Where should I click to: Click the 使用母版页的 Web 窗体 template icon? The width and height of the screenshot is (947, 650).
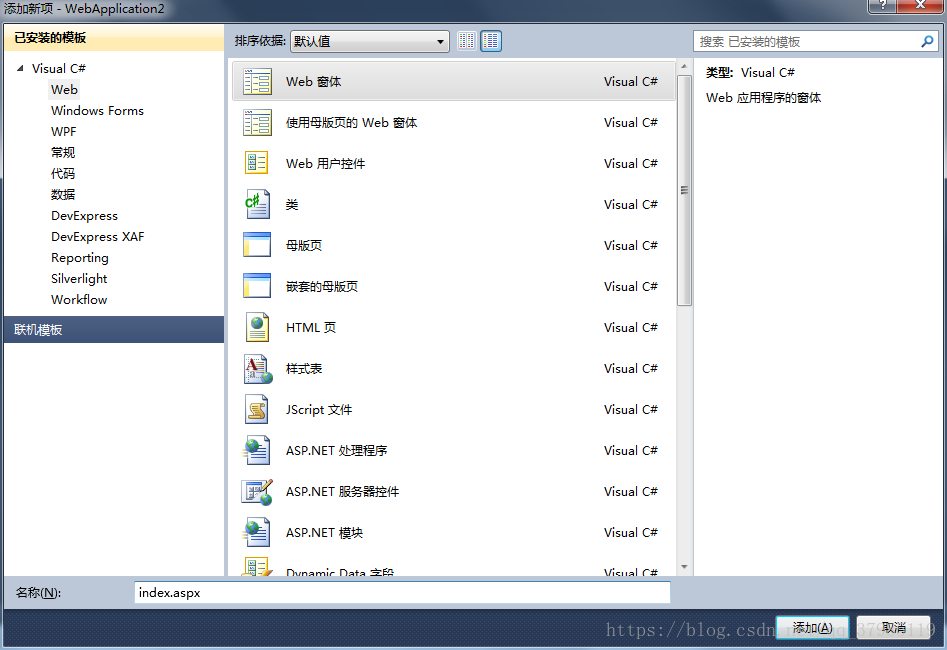257,123
